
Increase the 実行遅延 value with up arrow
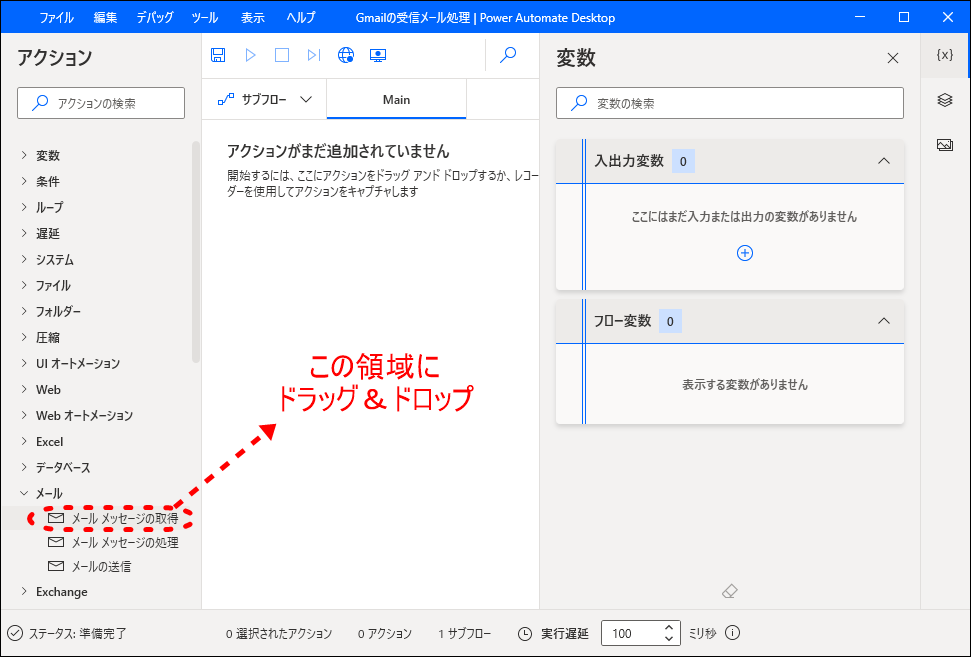pyautogui.click(x=668, y=627)
